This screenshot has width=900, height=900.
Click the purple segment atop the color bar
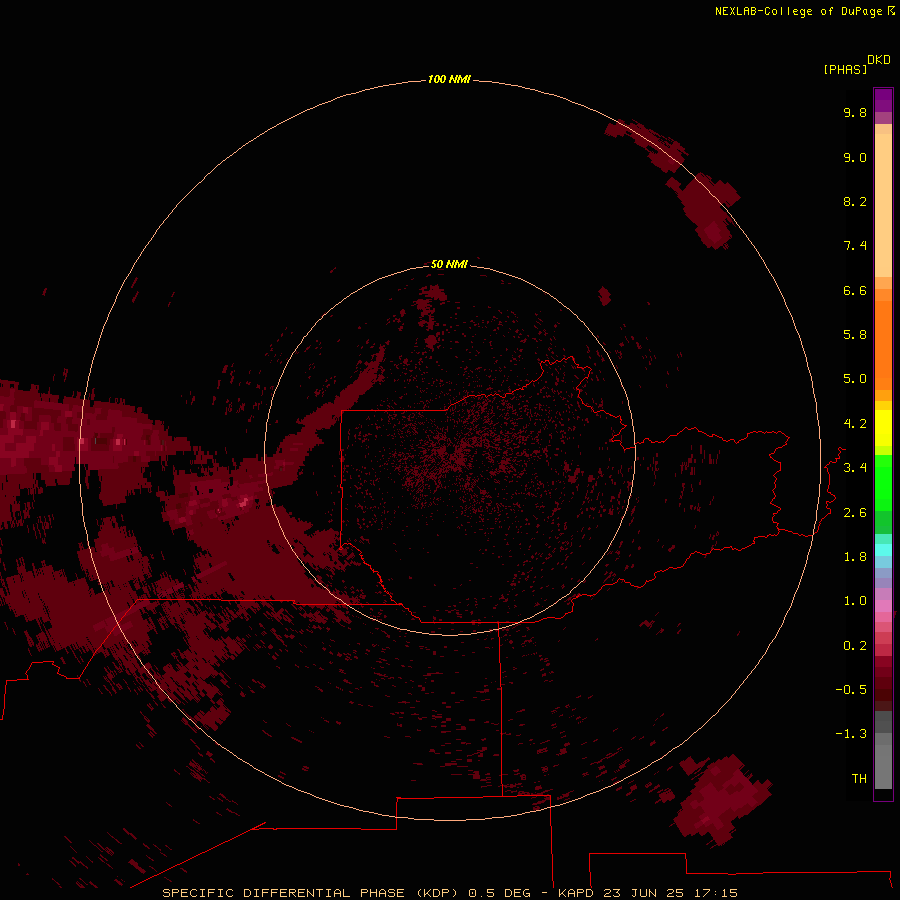(x=883, y=100)
